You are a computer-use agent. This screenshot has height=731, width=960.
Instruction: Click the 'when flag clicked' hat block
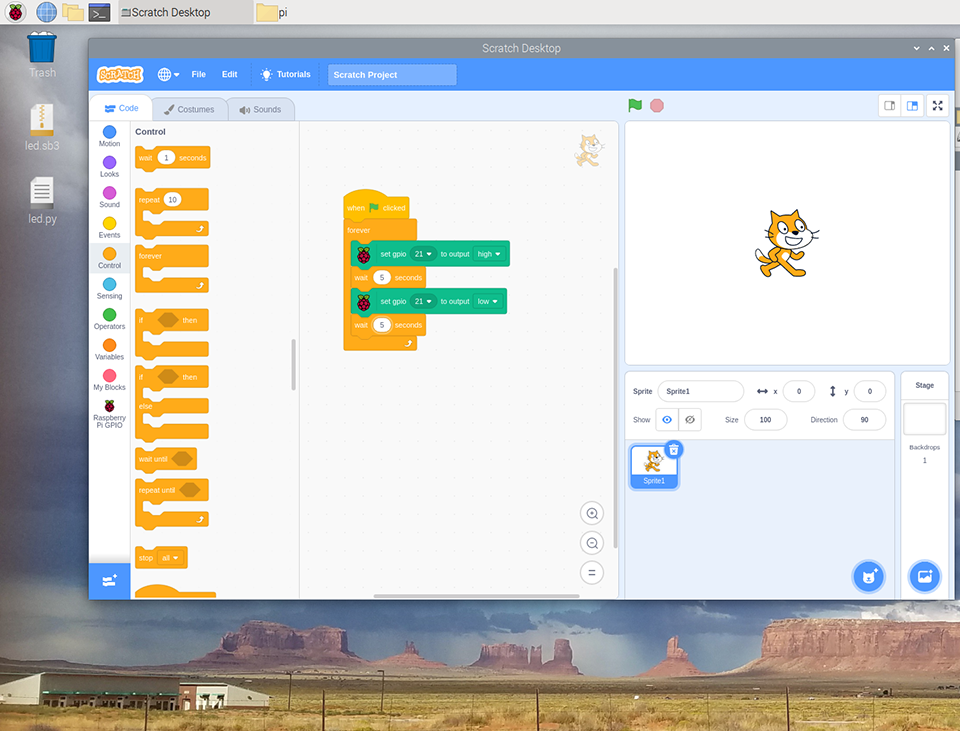coord(376,206)
